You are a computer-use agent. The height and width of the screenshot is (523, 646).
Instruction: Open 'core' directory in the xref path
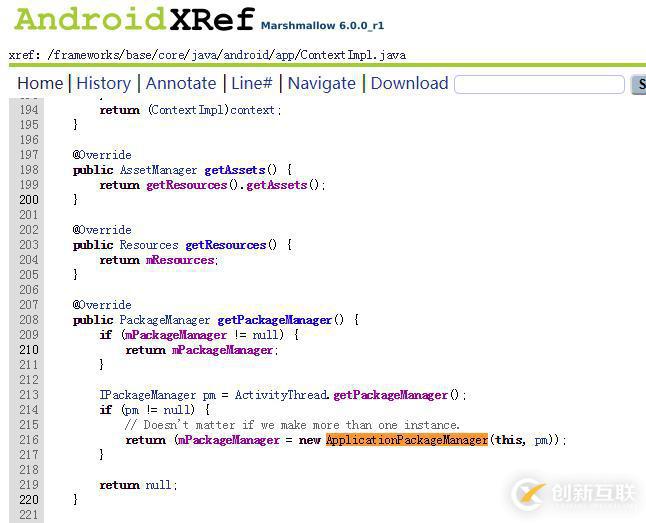171,55
